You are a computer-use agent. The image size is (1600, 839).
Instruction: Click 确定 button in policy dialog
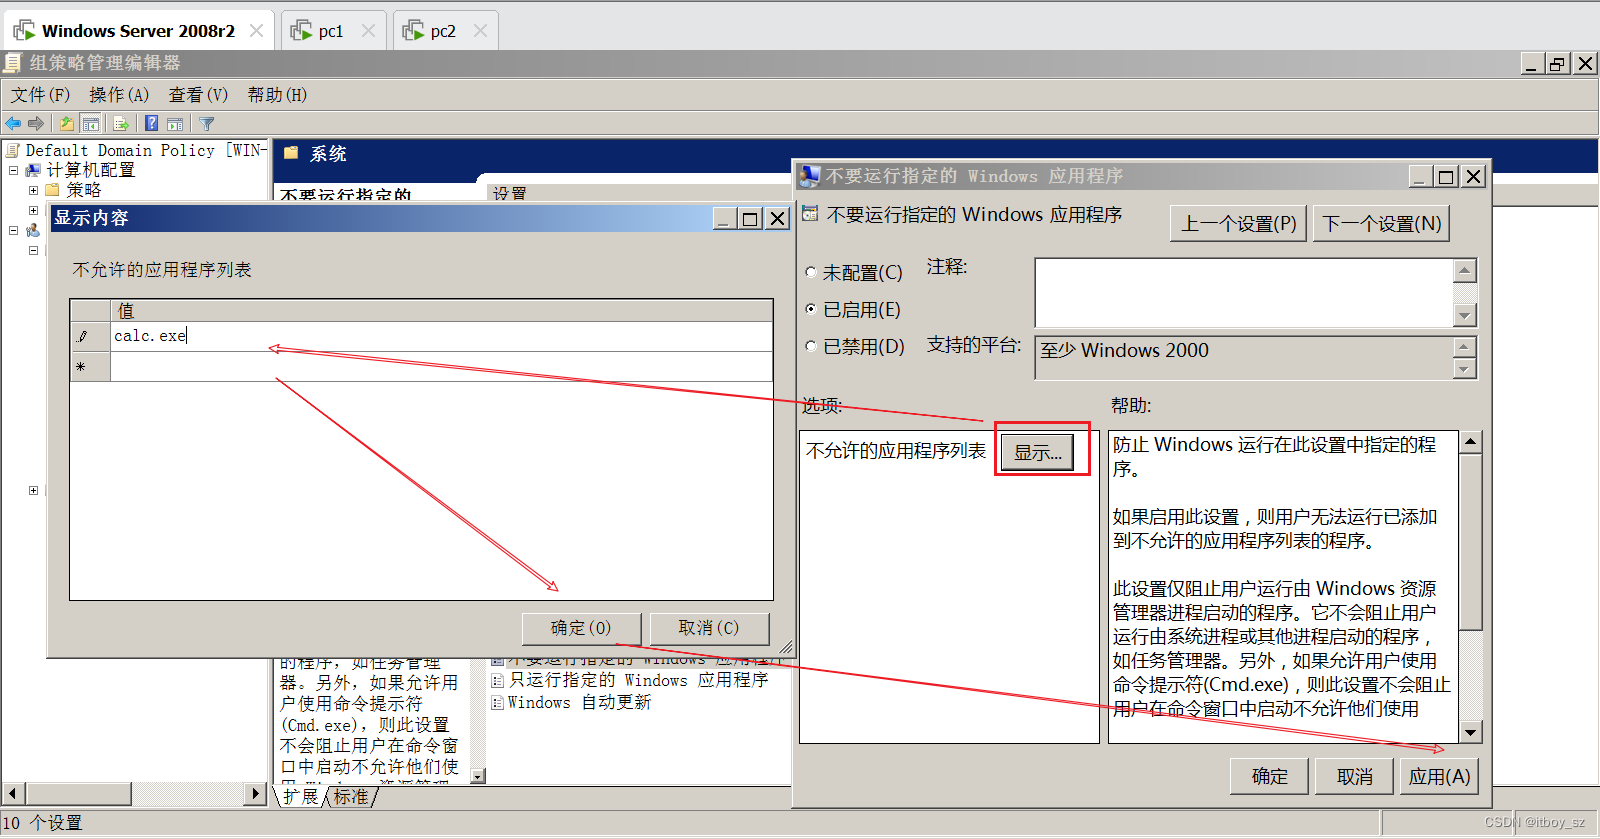pyautogui.click(x=1269, y=776)
